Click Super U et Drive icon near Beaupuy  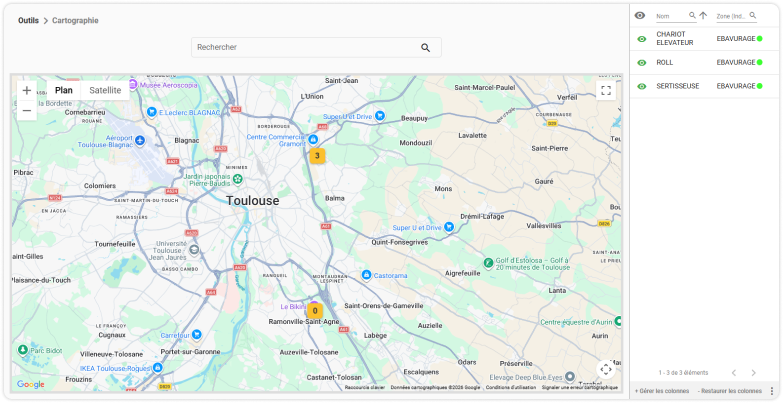[380, 116]
